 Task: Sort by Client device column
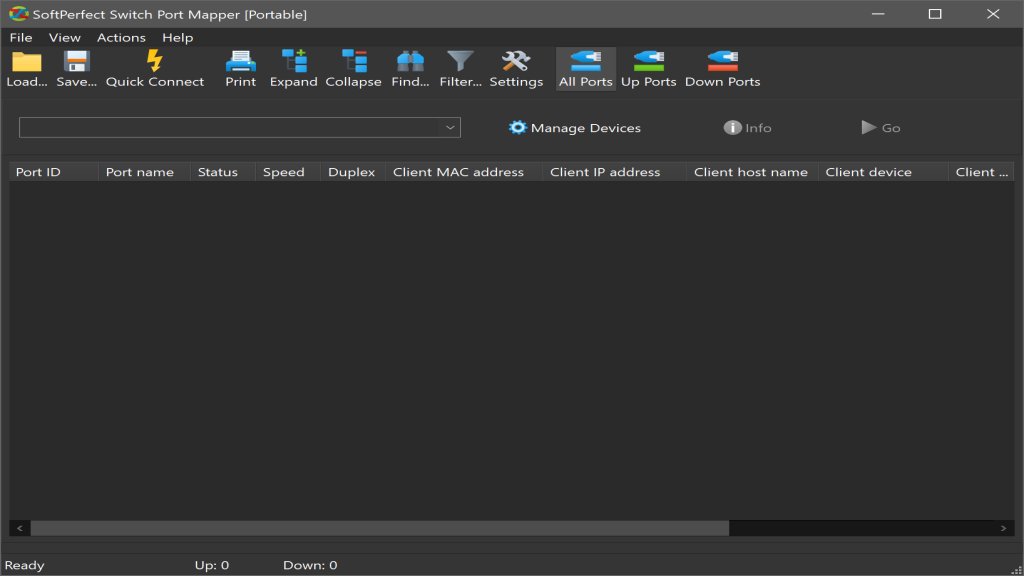pos(884,172)
